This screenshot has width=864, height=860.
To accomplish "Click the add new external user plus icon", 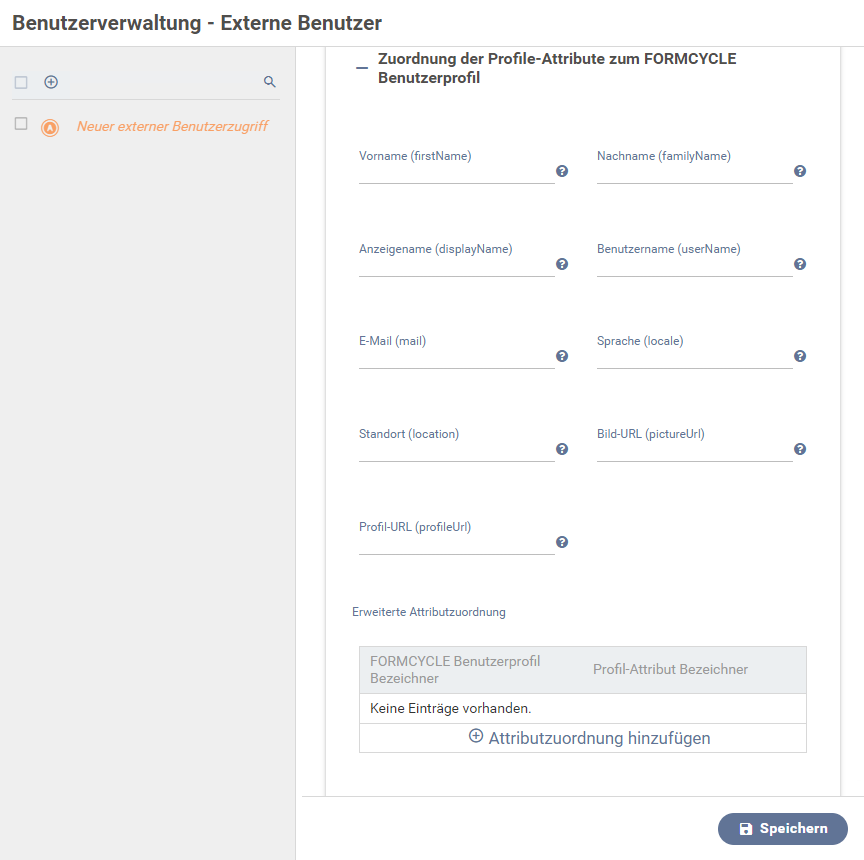I will [x=51, y=82].
